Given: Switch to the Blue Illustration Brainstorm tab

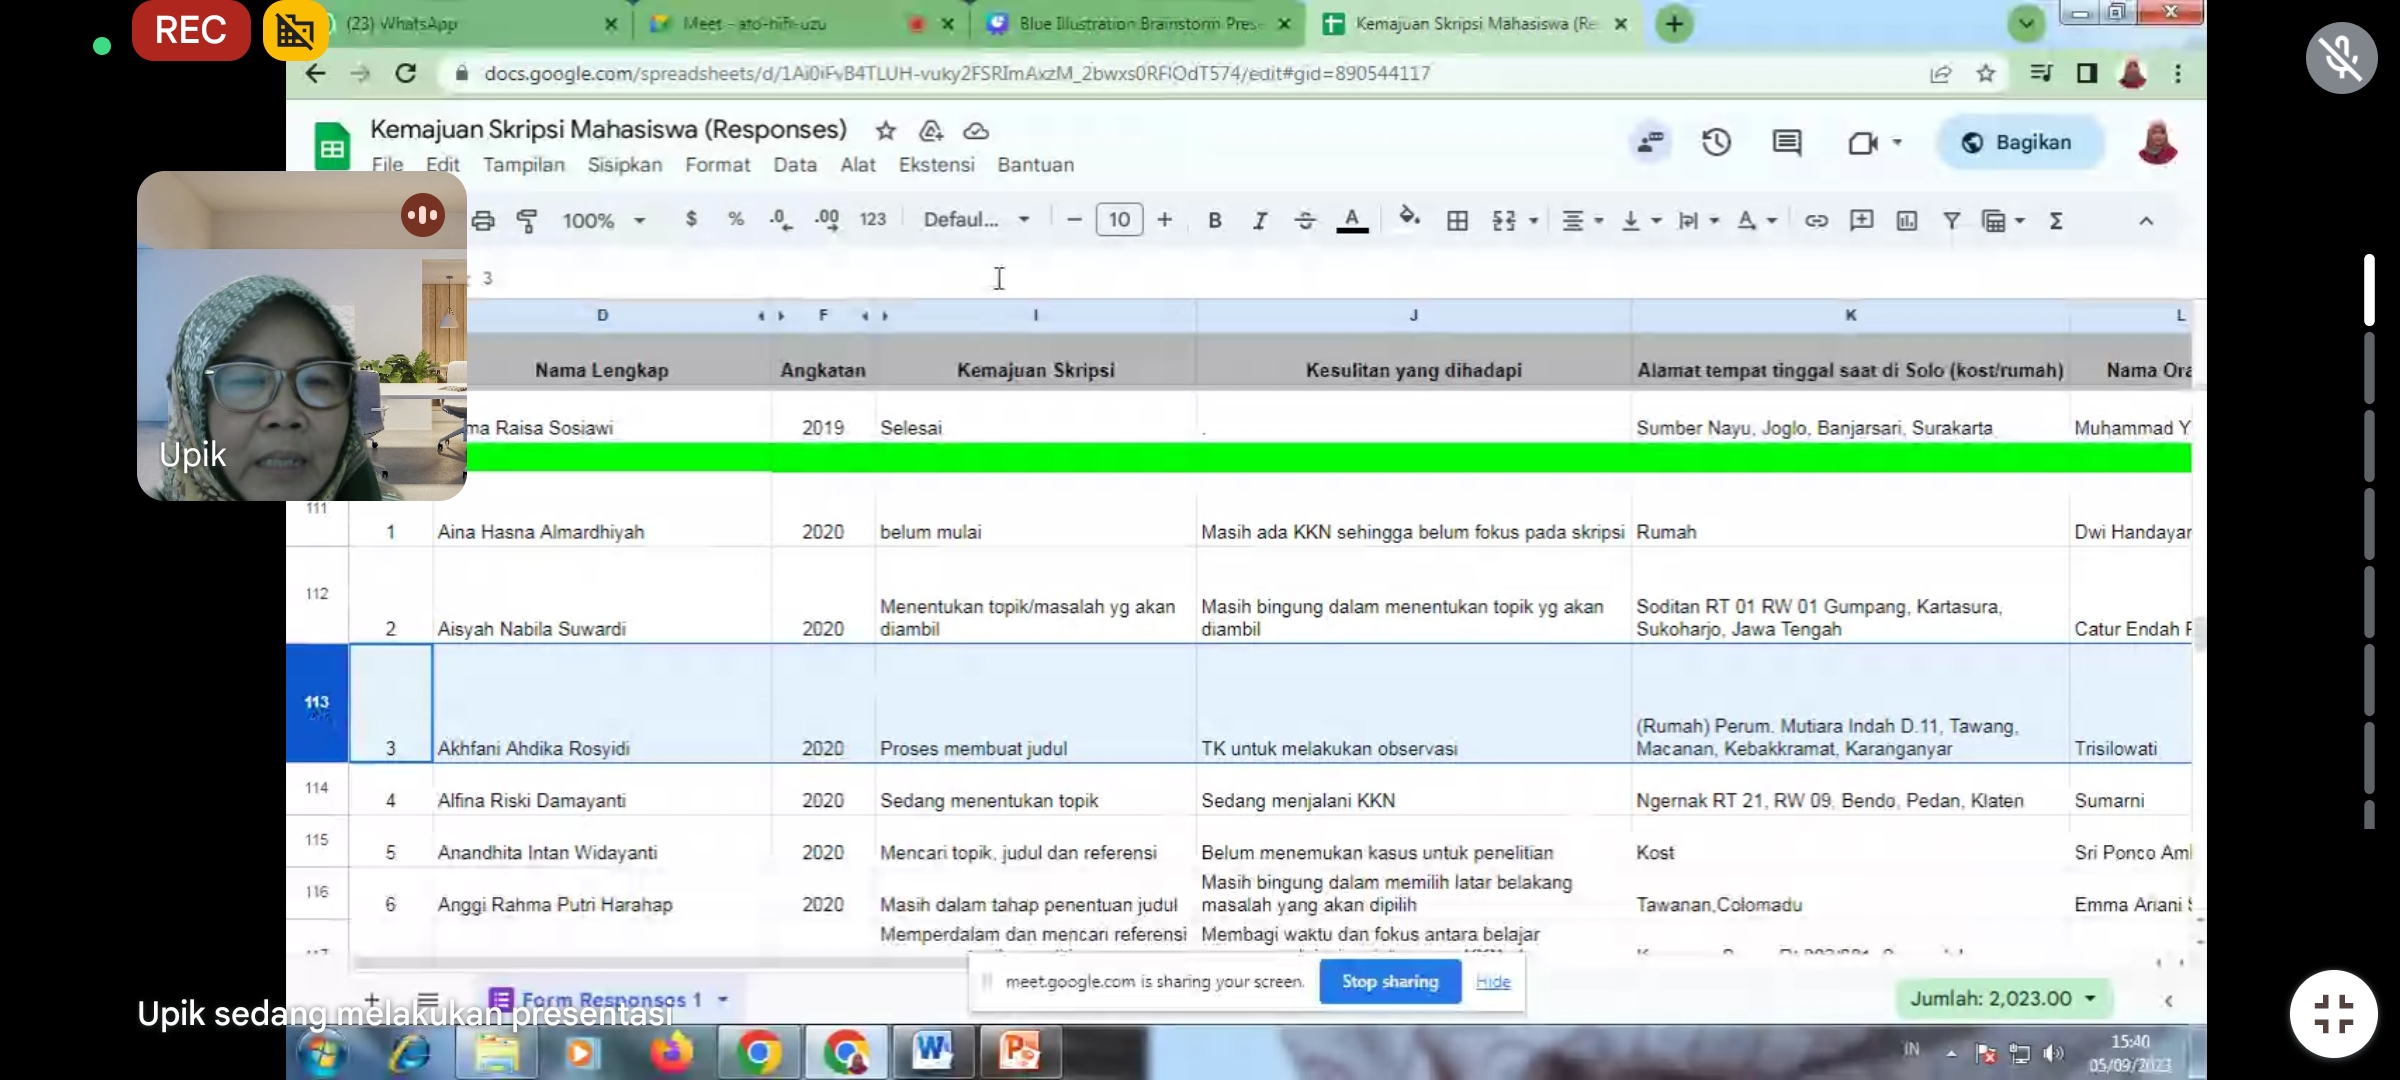Looking at the screenshot, I should click(x=1138, y=23).
